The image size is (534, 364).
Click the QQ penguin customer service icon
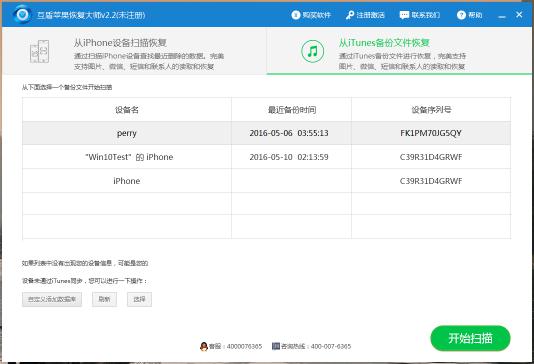coord(204,346)
